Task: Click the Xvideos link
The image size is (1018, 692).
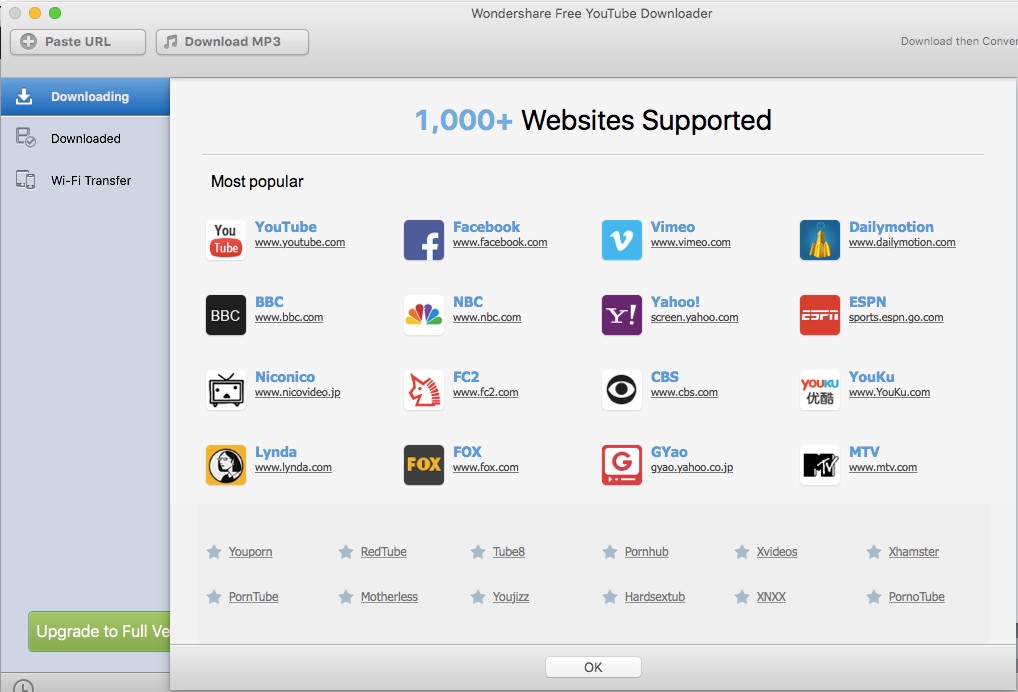Action: tap(776, 552)
